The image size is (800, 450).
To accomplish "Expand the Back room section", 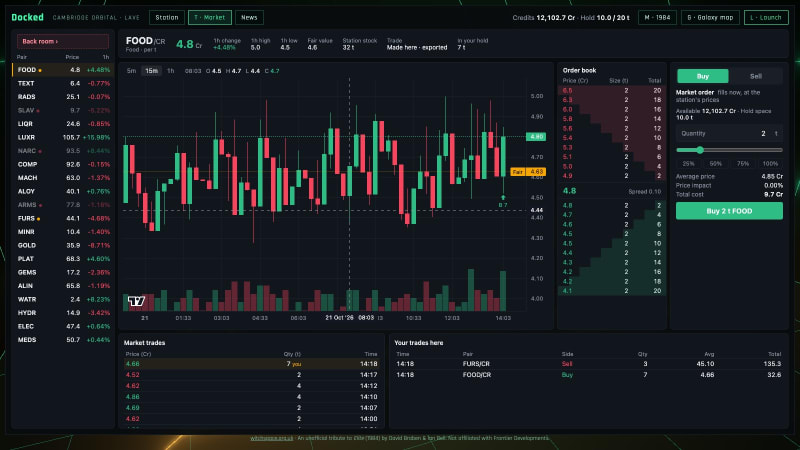I will pos(63,41).
